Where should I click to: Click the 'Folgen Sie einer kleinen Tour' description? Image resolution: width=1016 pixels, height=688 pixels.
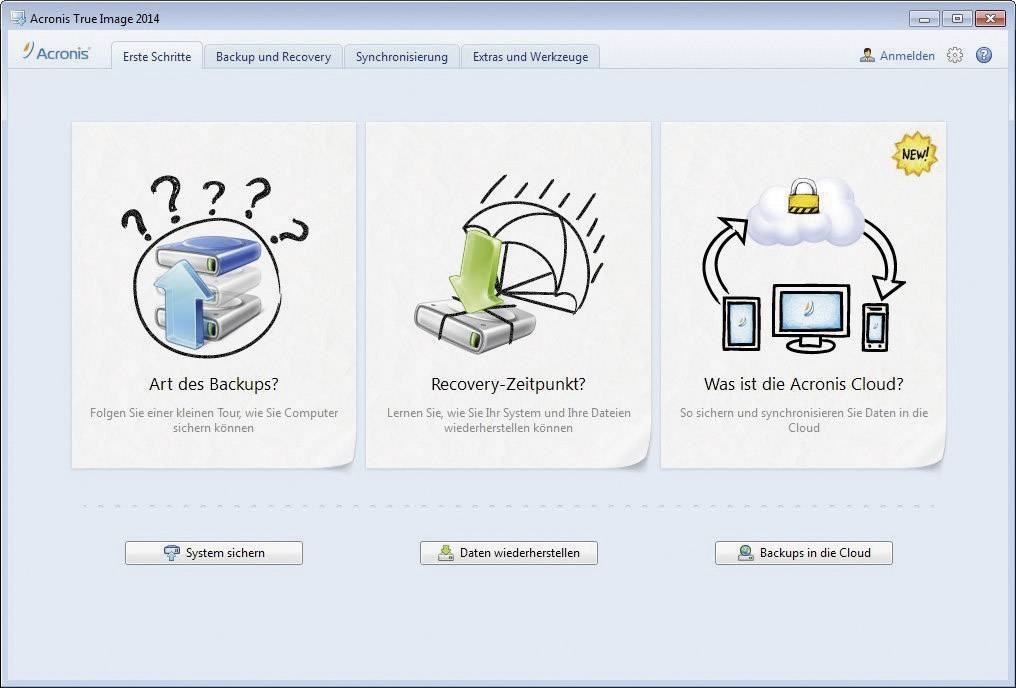pos(214,420)
